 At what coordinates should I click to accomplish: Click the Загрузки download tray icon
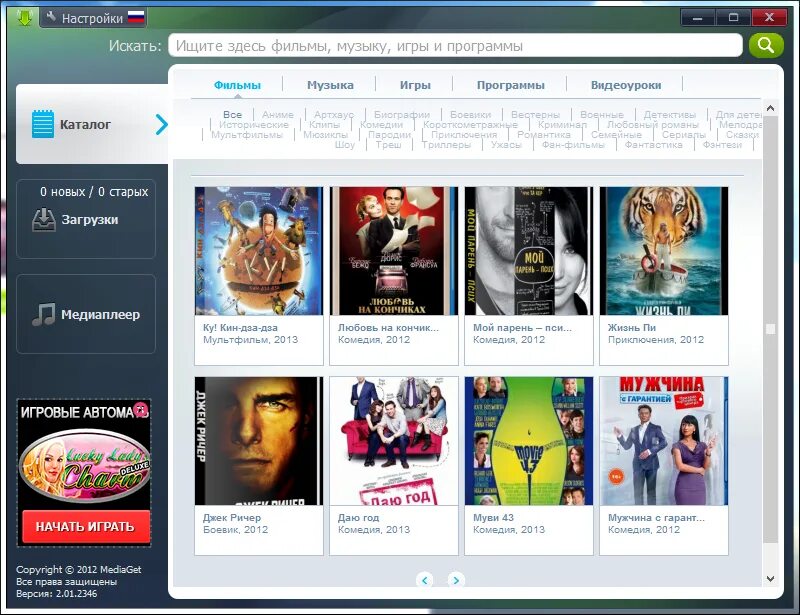(x=43, y=219)
